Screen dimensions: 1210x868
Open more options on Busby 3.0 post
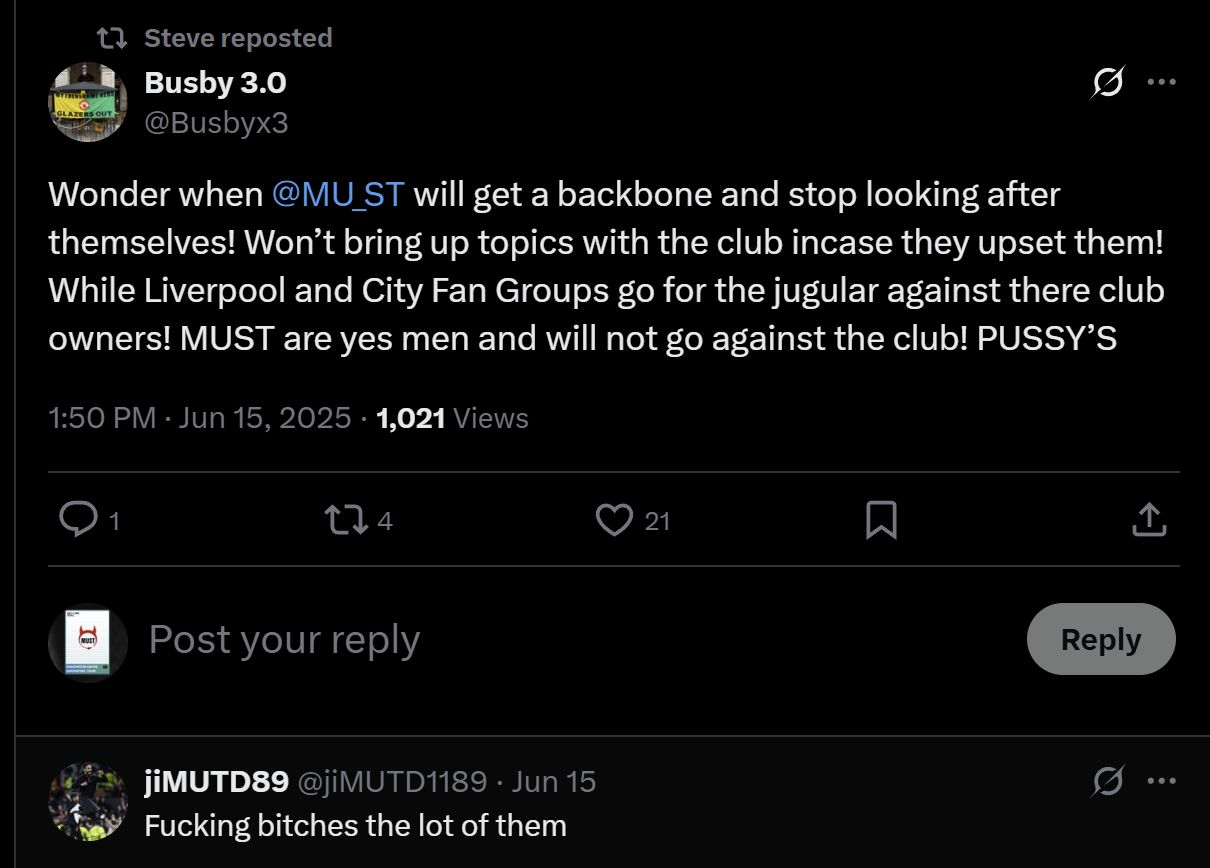tap(1161, 82)
